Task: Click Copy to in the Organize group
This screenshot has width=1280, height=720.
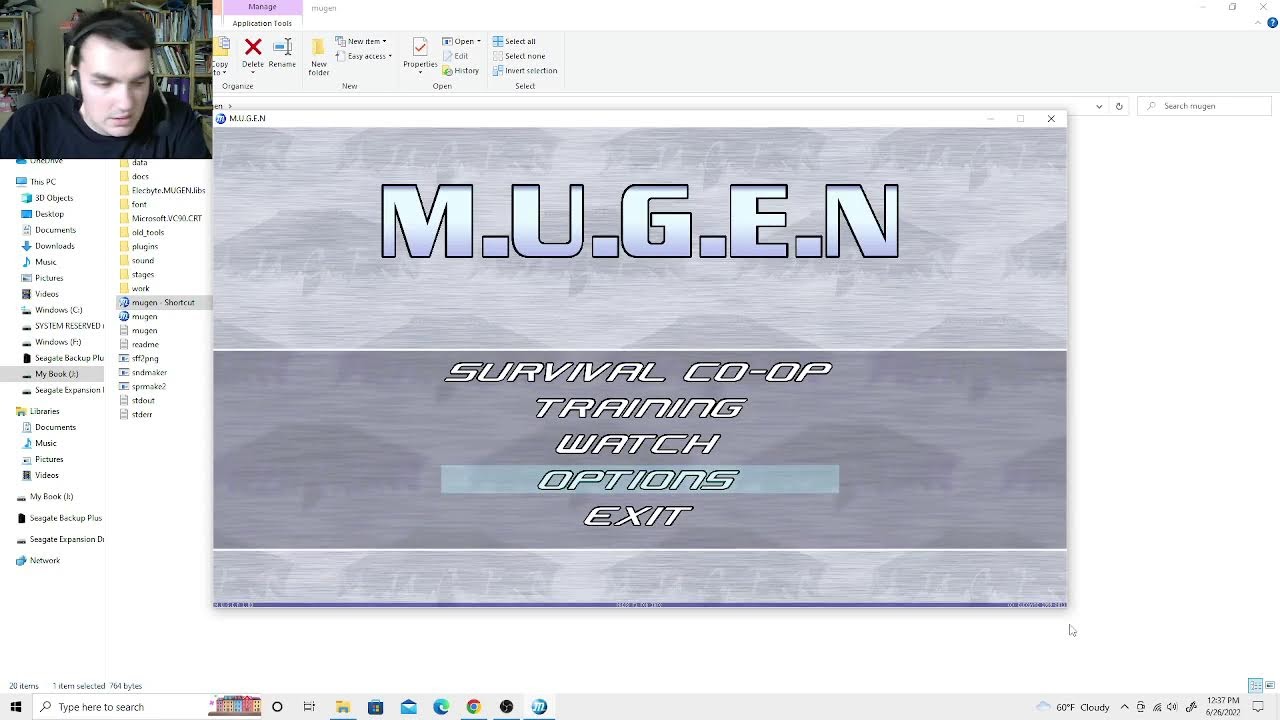Action: (x=220, y=57)
